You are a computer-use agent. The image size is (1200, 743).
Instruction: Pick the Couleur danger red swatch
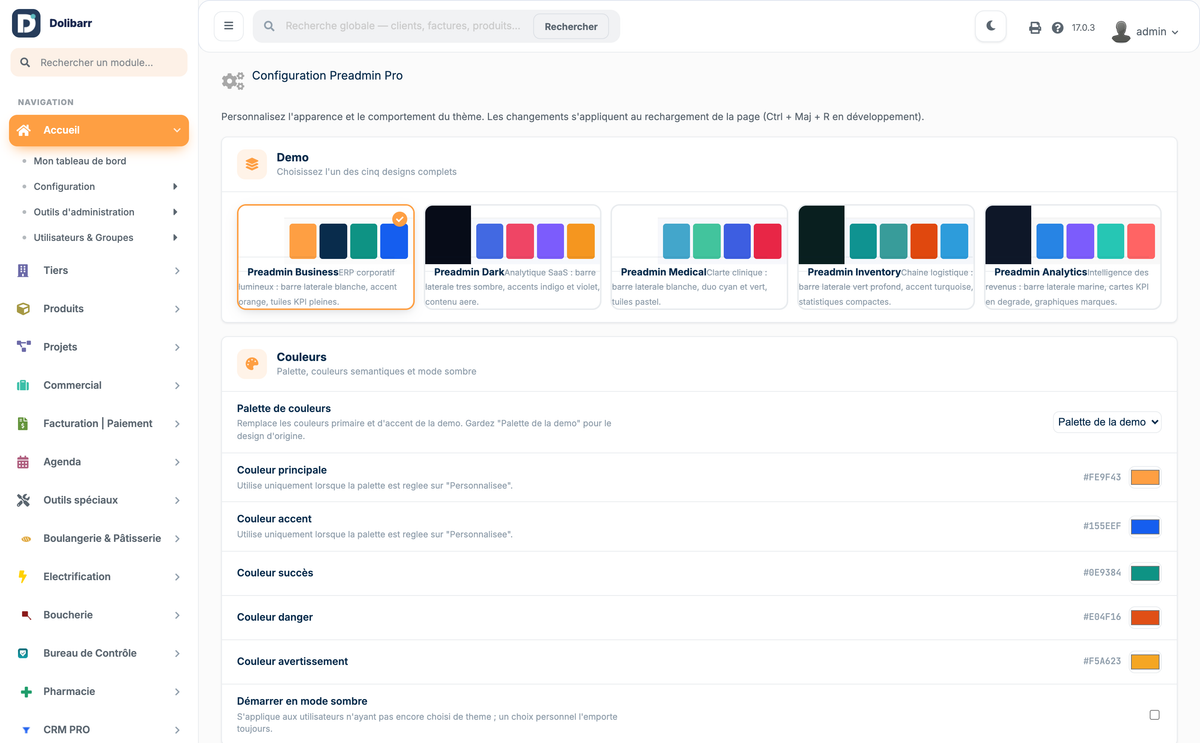[x=1145, y=618]
